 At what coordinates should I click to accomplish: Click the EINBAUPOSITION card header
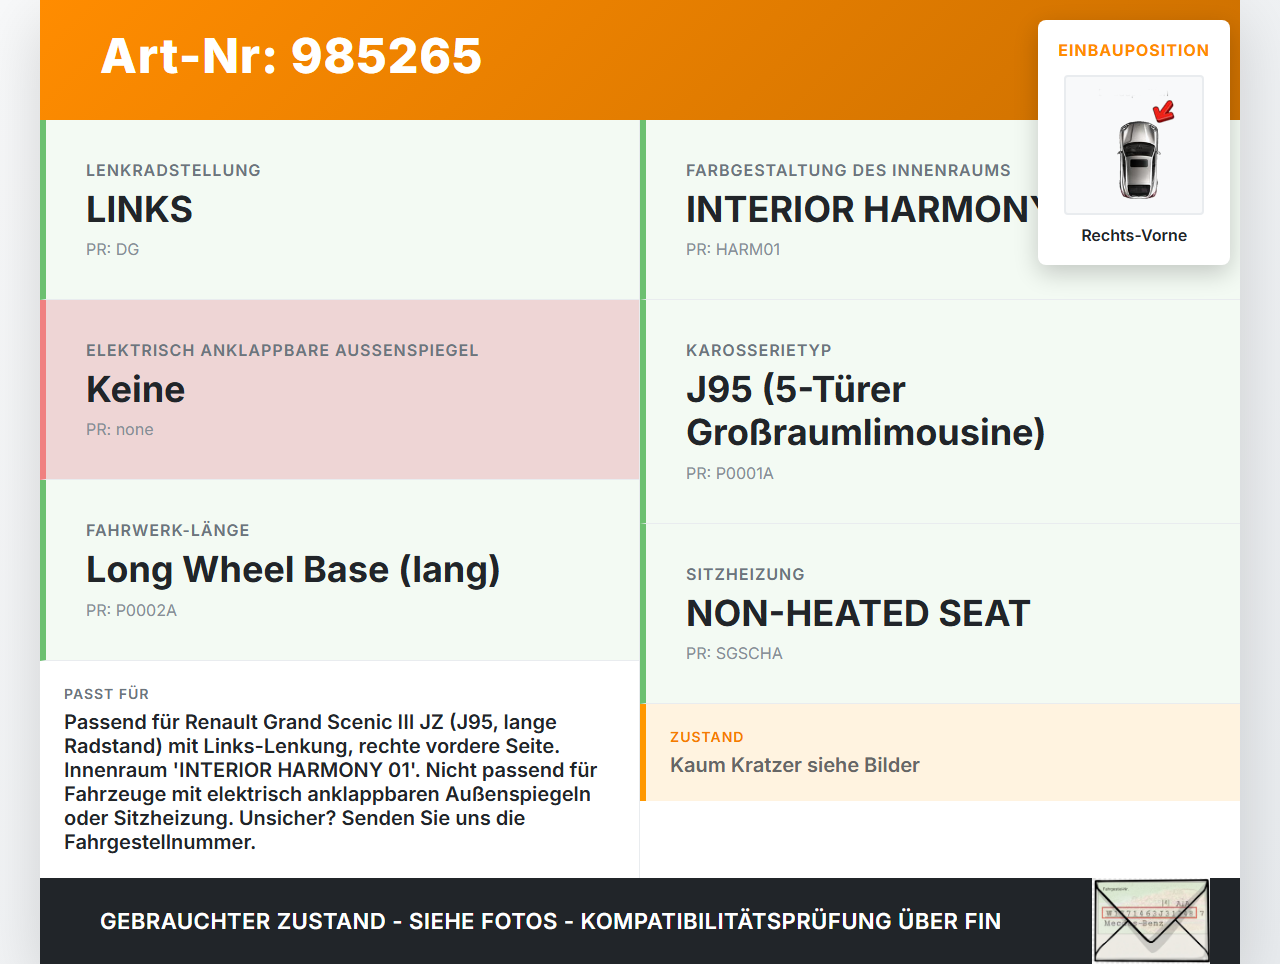[x=1133, y=50]
